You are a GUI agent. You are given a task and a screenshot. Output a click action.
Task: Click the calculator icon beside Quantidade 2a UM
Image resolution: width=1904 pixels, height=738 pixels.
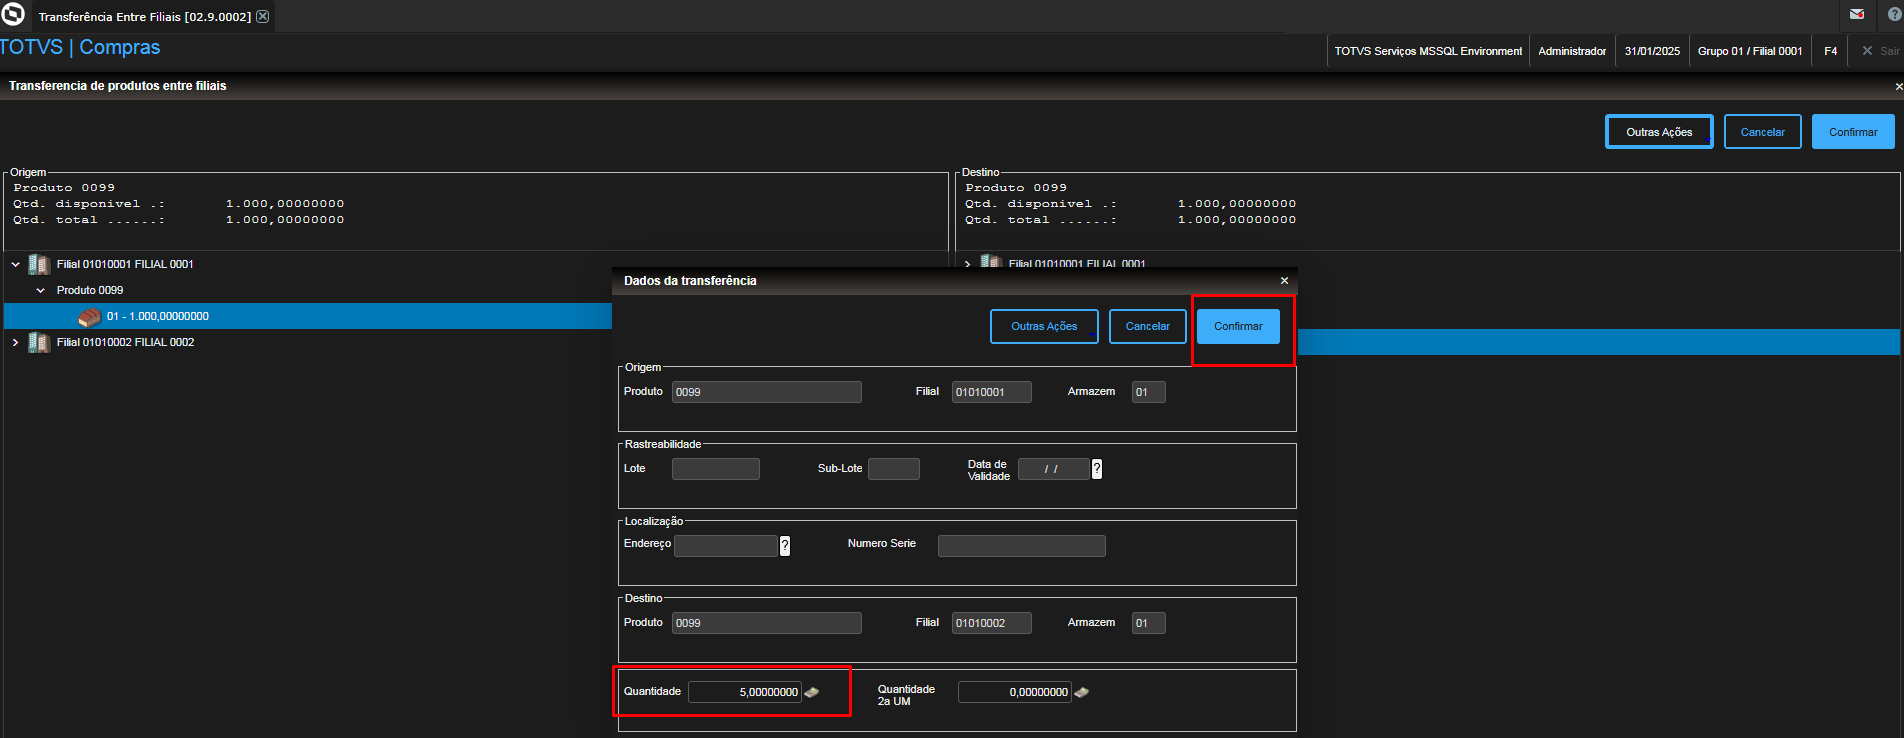coord(1082,692)
